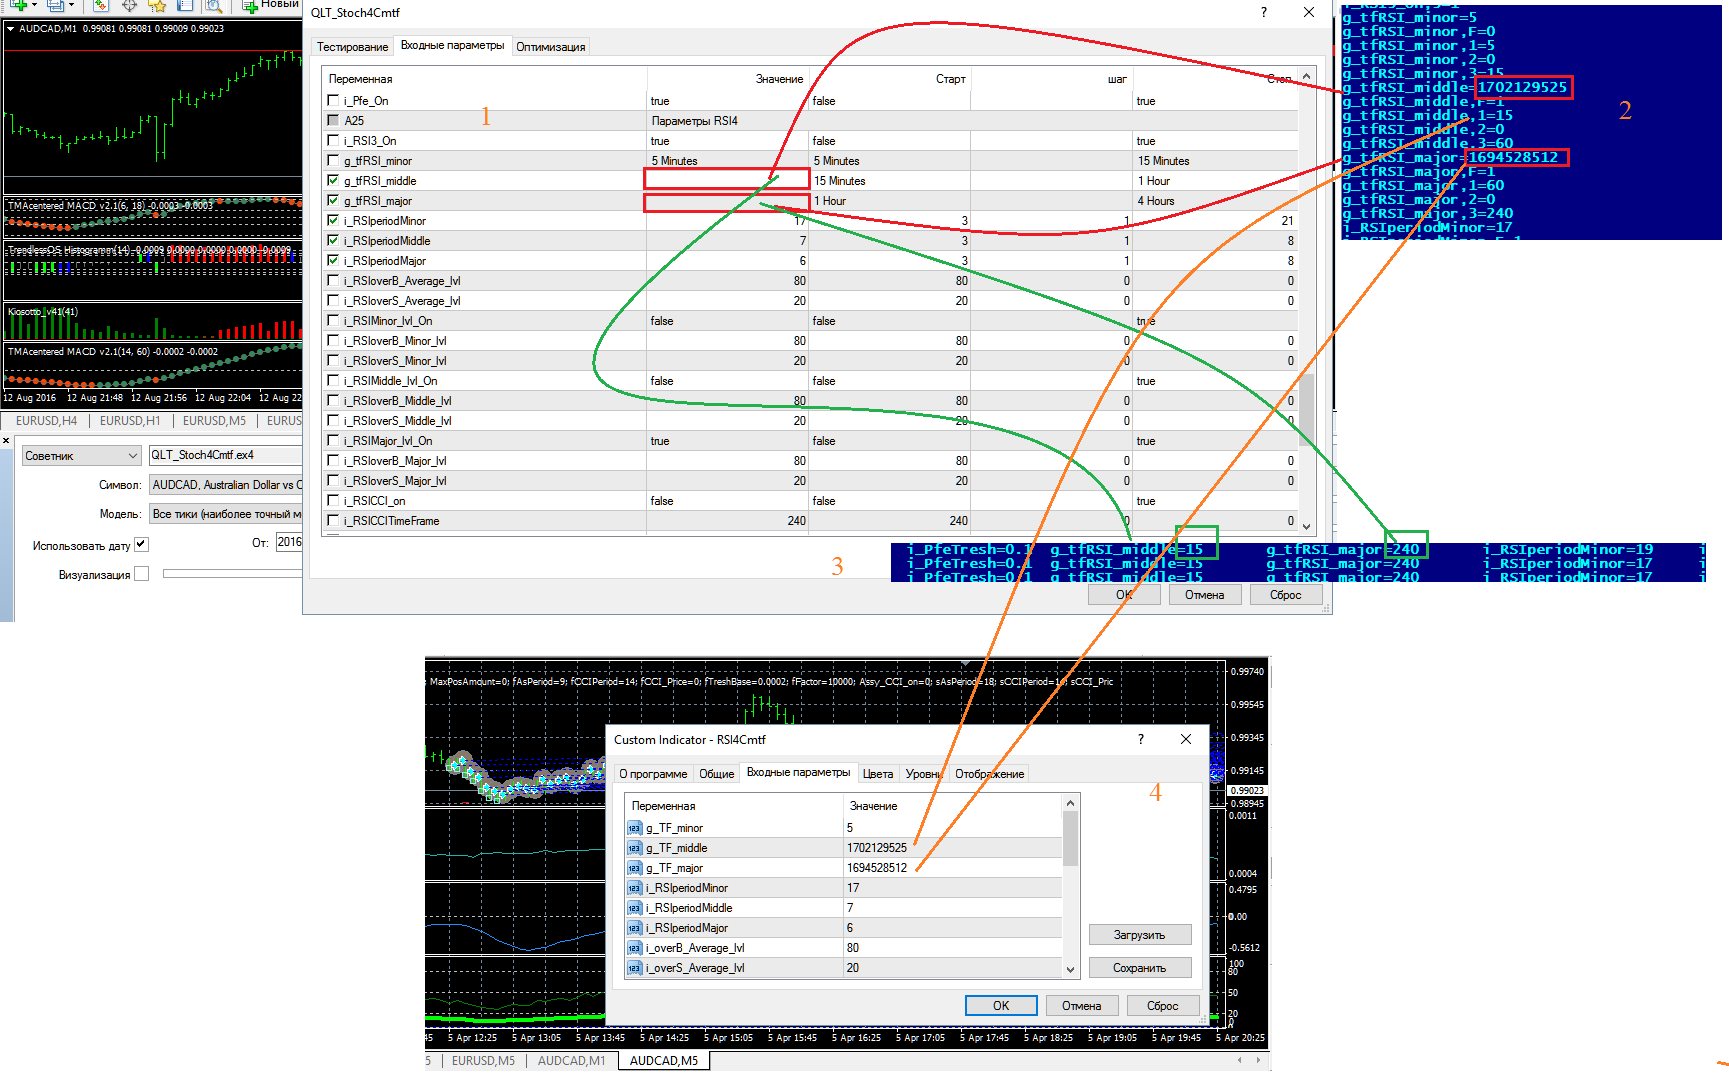Click scroll-down arrow in indicator parameter list

tap(1070, 969)
